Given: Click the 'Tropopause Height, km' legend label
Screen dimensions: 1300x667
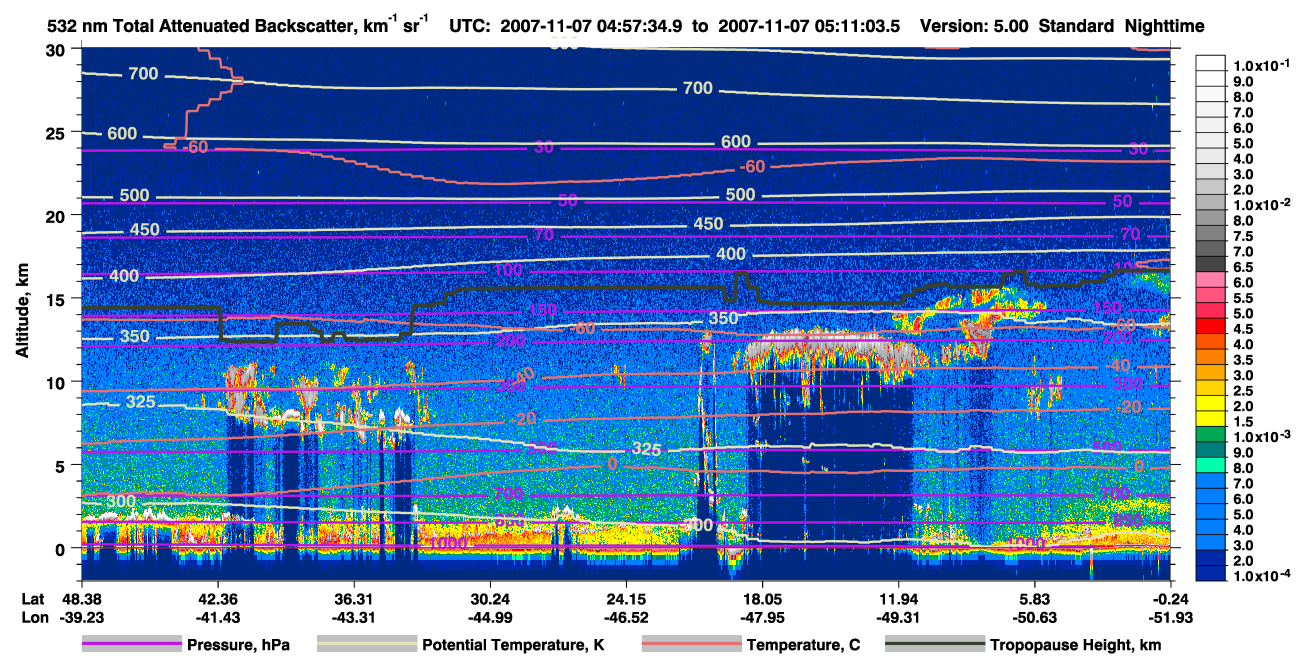Looking at the screenshot, I should (1076, 645).
